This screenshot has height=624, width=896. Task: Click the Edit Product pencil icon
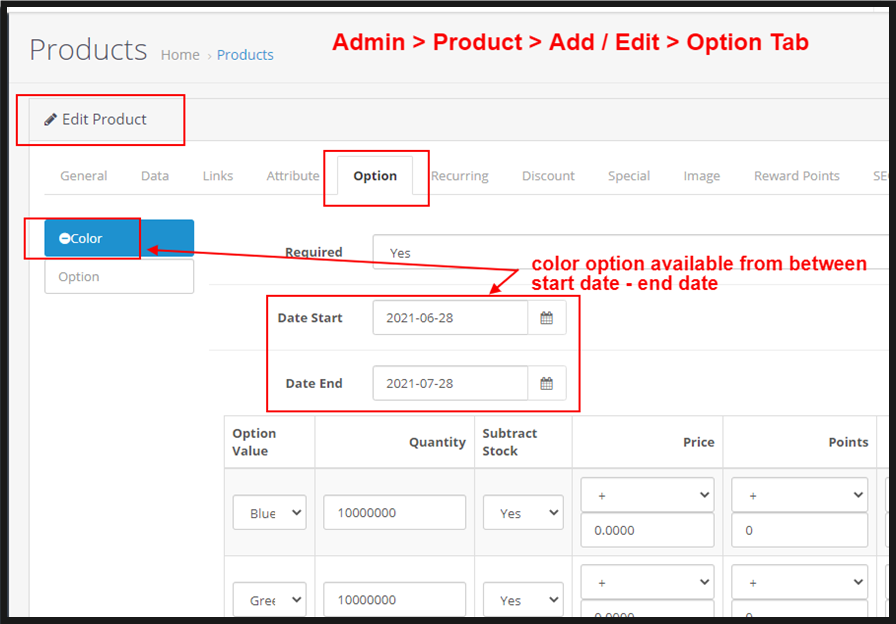pos(51,120)
